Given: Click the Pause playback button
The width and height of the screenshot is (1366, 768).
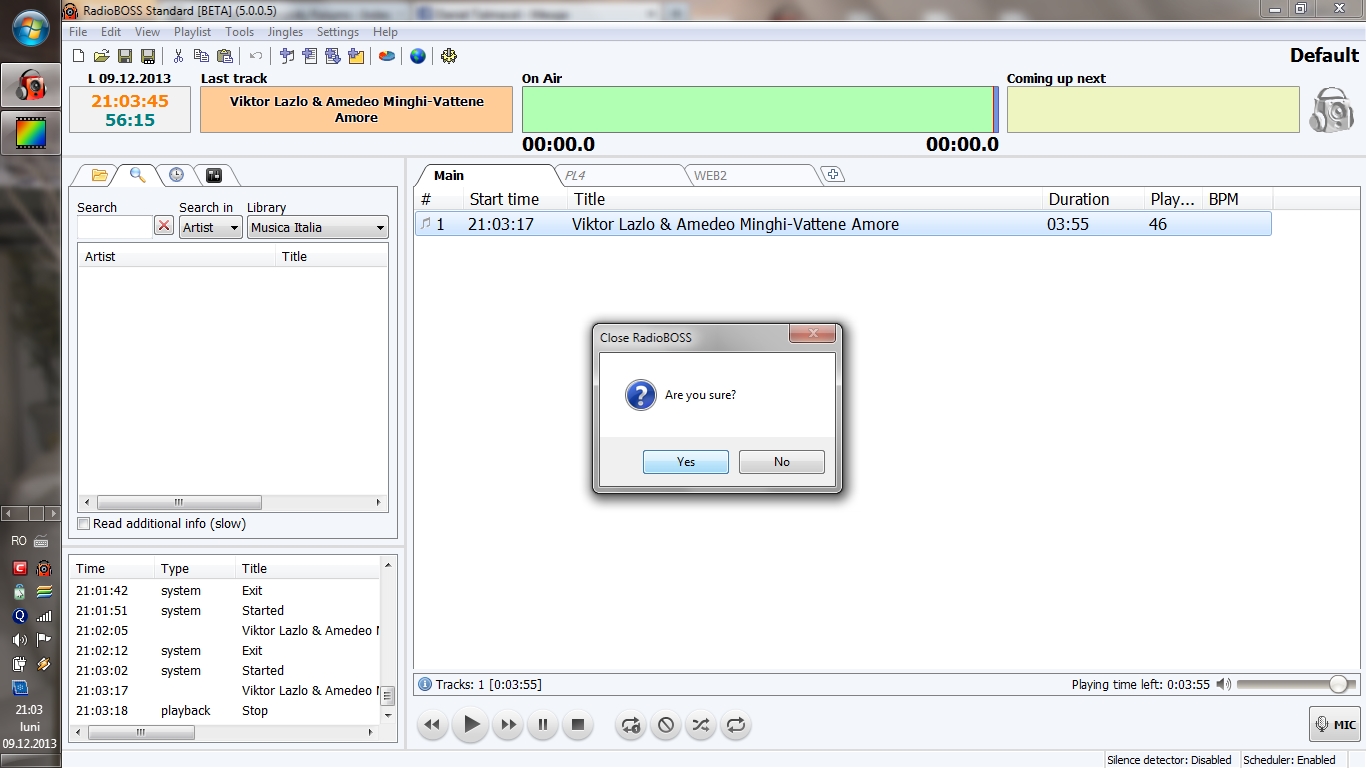Looking at the screenshot, I should 542,725.
